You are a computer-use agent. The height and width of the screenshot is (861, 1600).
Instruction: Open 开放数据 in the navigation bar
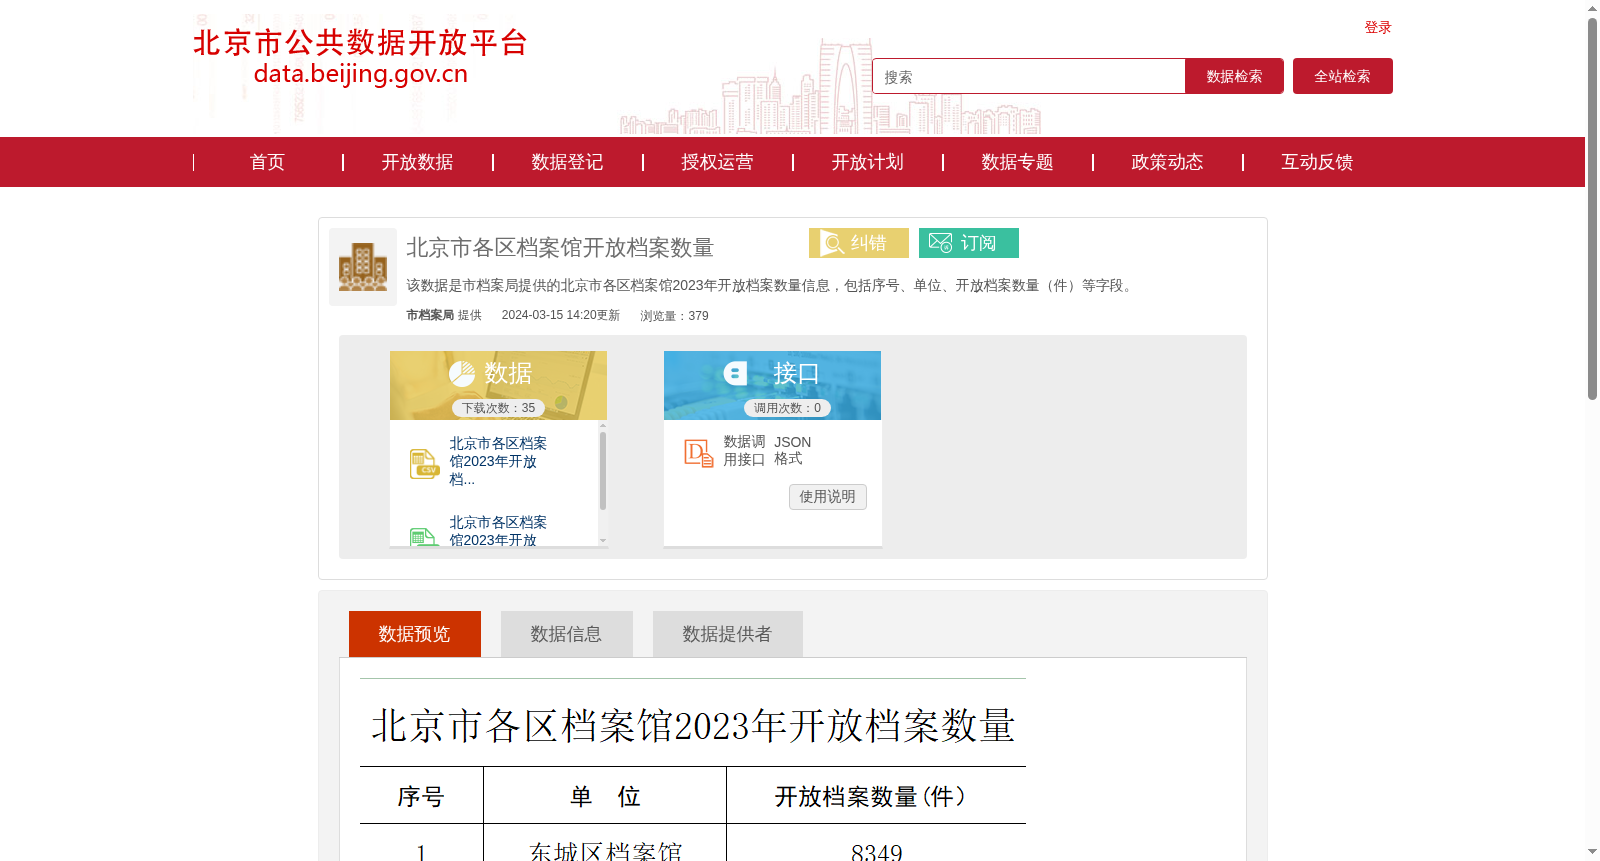[417, 162]
